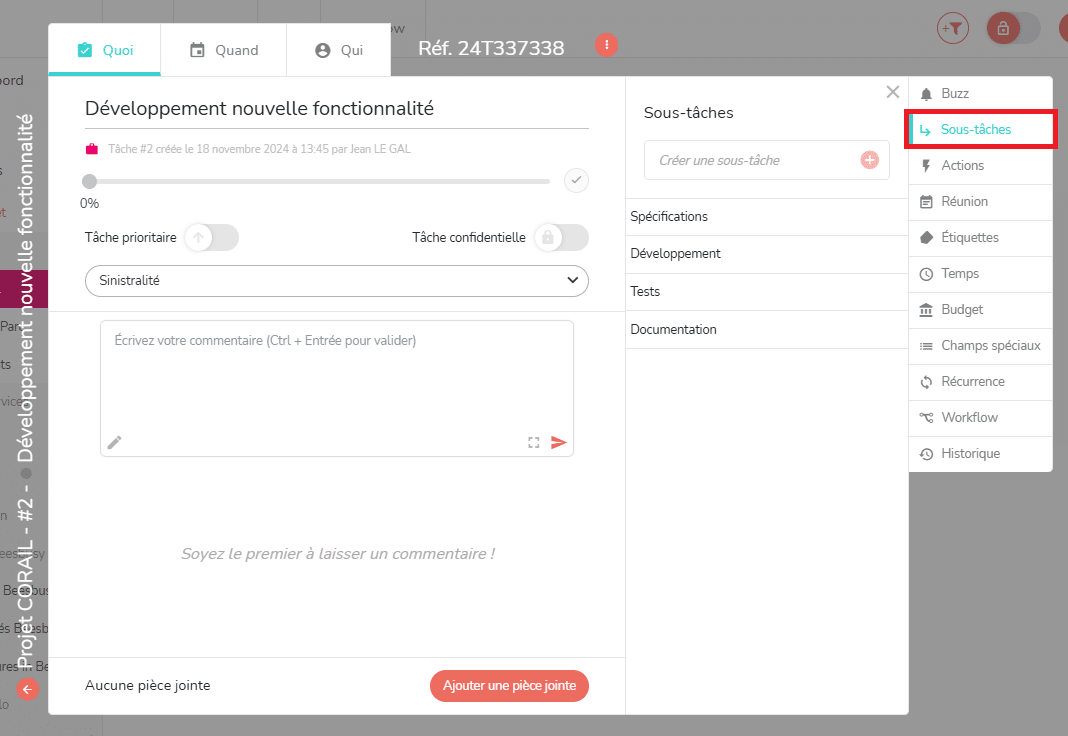The image size is (1068, 736).
Task: Send comment with red arrow icon
Action: coord(559,443)
